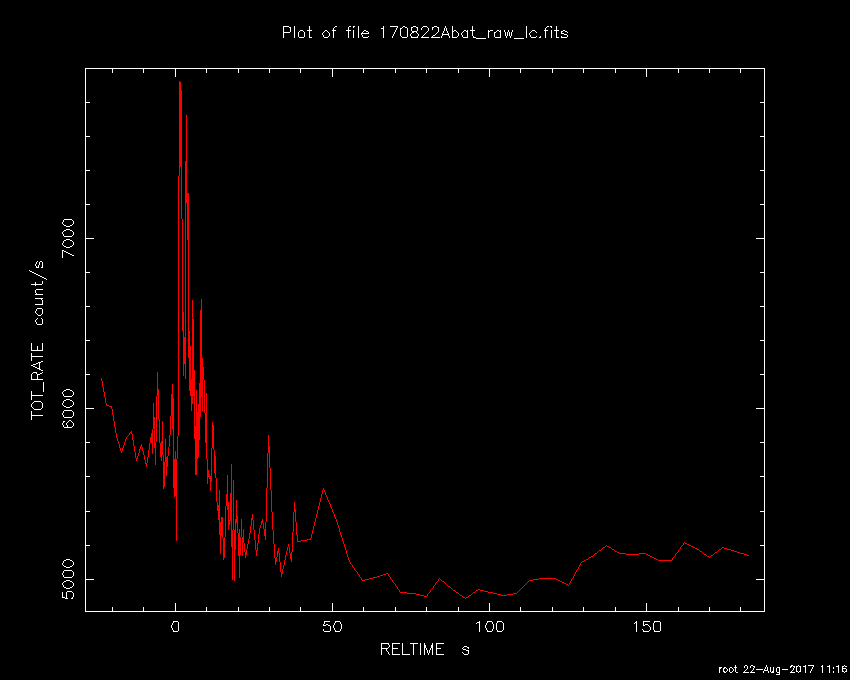Click the x-axis tick label 0
The image size is (850, 680).
176,627
